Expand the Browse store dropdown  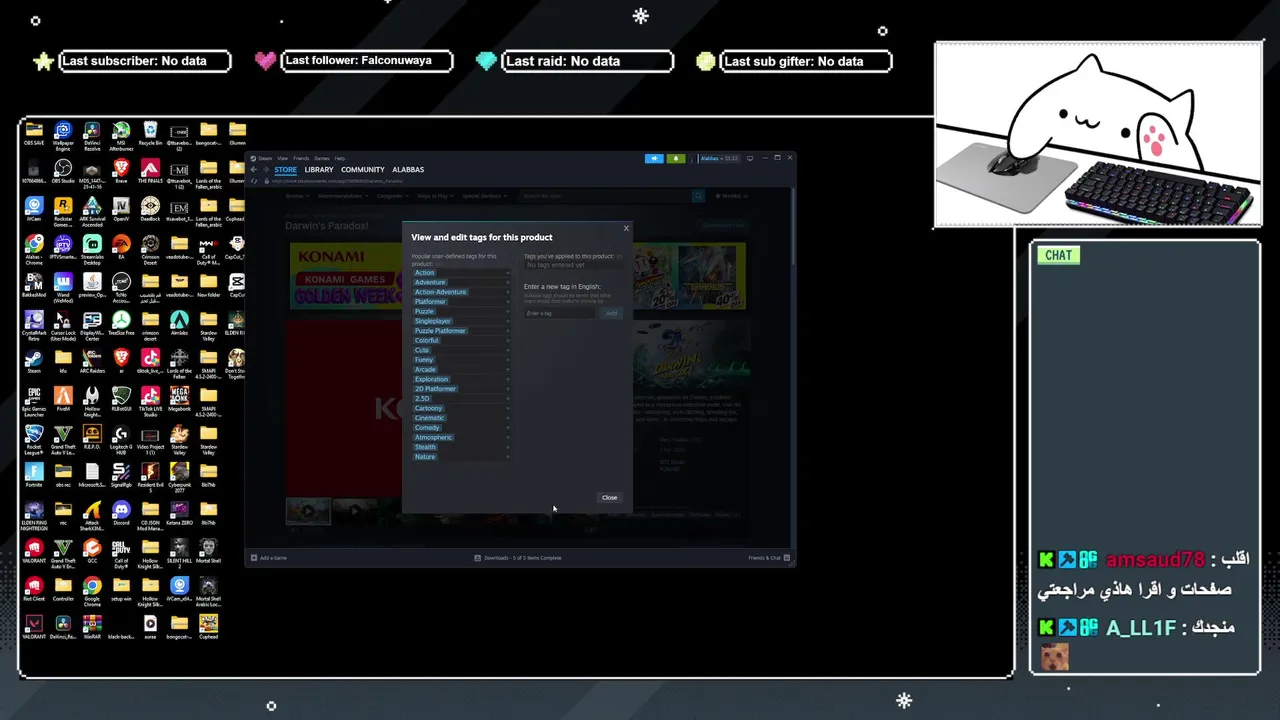coord(296,196)
